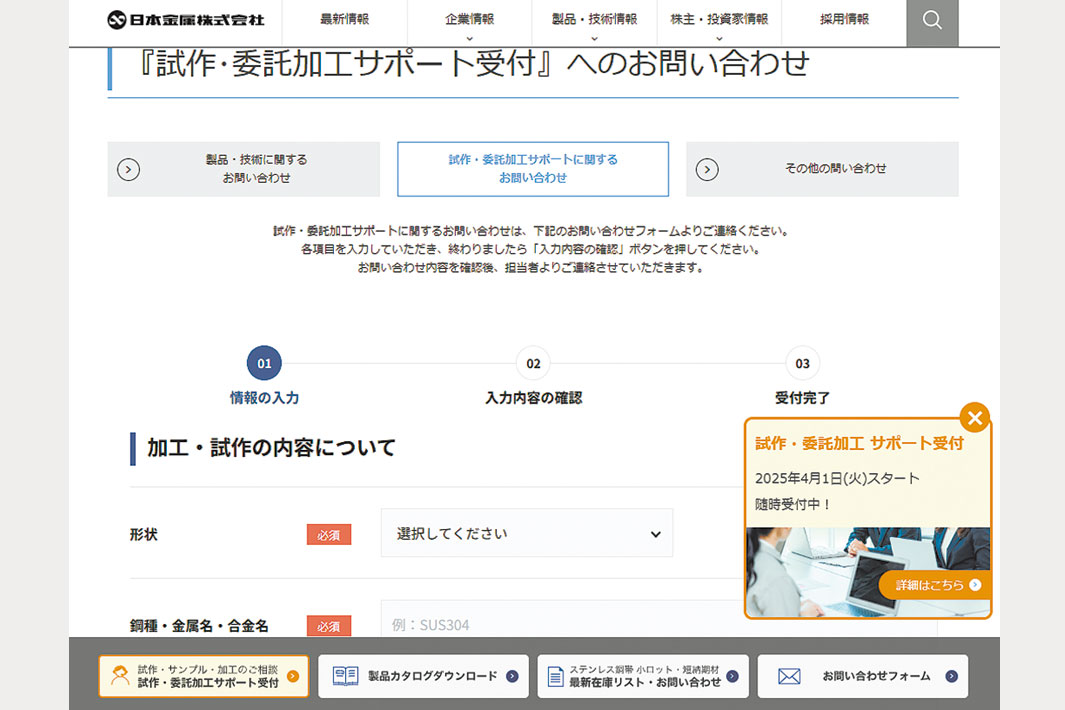Close the orange support popup banner

[975, 417]
